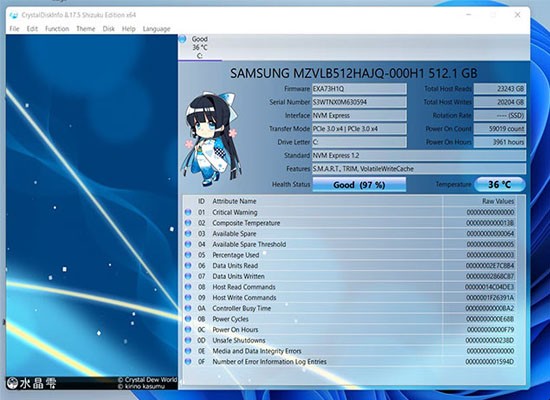This screenshot has height=400, width=550.
Task: Click the Power On Count value 59019 count
Action: [x=500, y=129]
